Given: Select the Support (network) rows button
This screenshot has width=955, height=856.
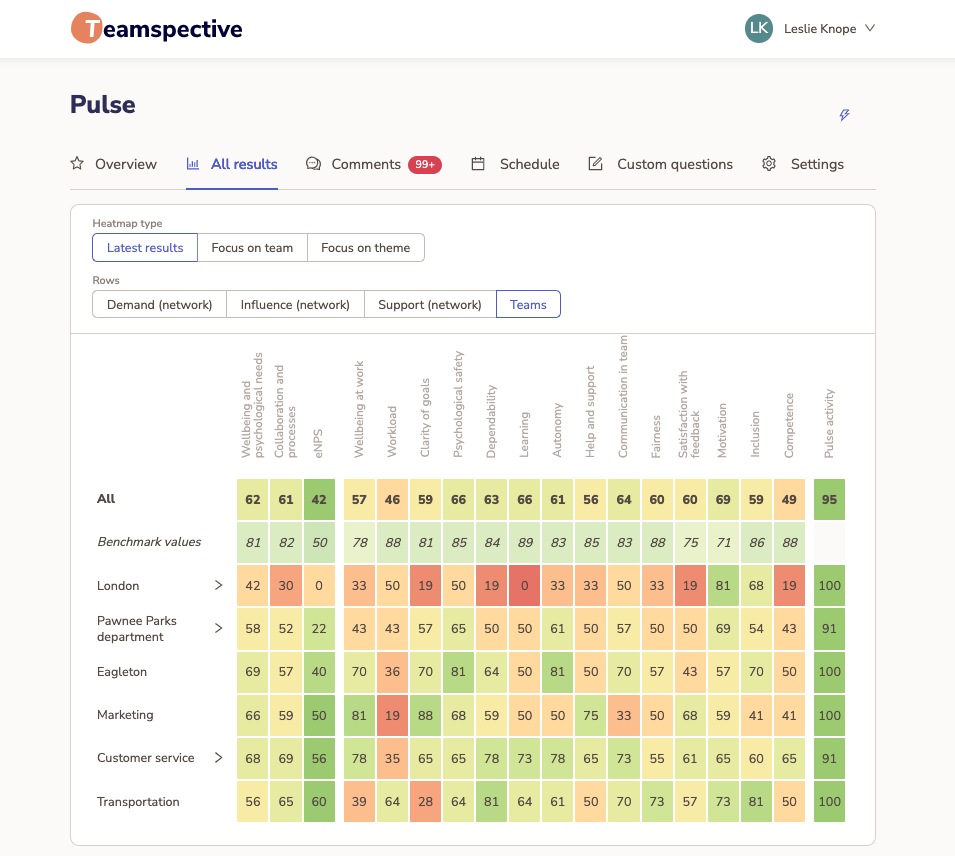Looking at the screenshot, I should click(430, 304).
